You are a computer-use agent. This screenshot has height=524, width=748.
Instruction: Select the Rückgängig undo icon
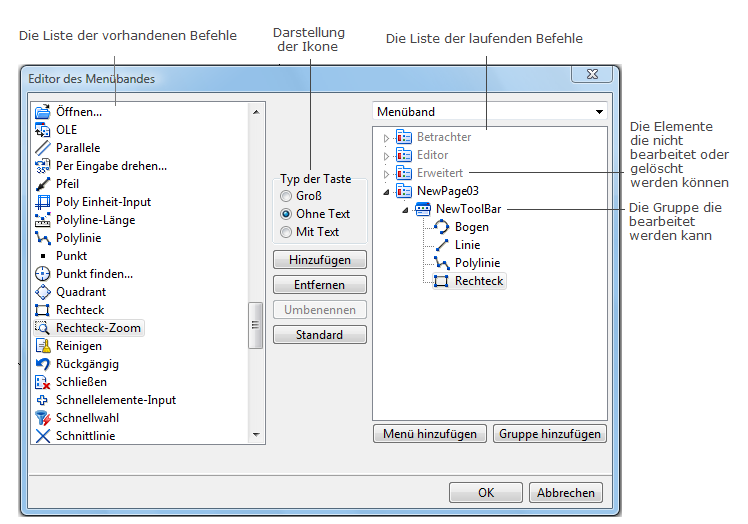pyautogui.click(x=43, y=364)
